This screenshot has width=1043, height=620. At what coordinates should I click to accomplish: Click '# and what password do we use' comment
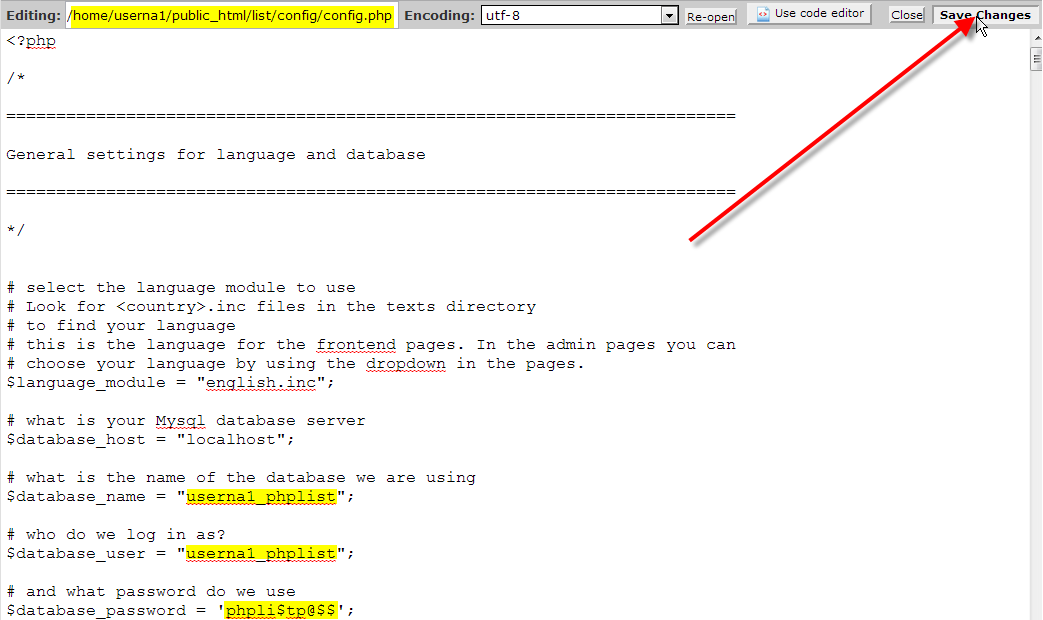point(151,591)
